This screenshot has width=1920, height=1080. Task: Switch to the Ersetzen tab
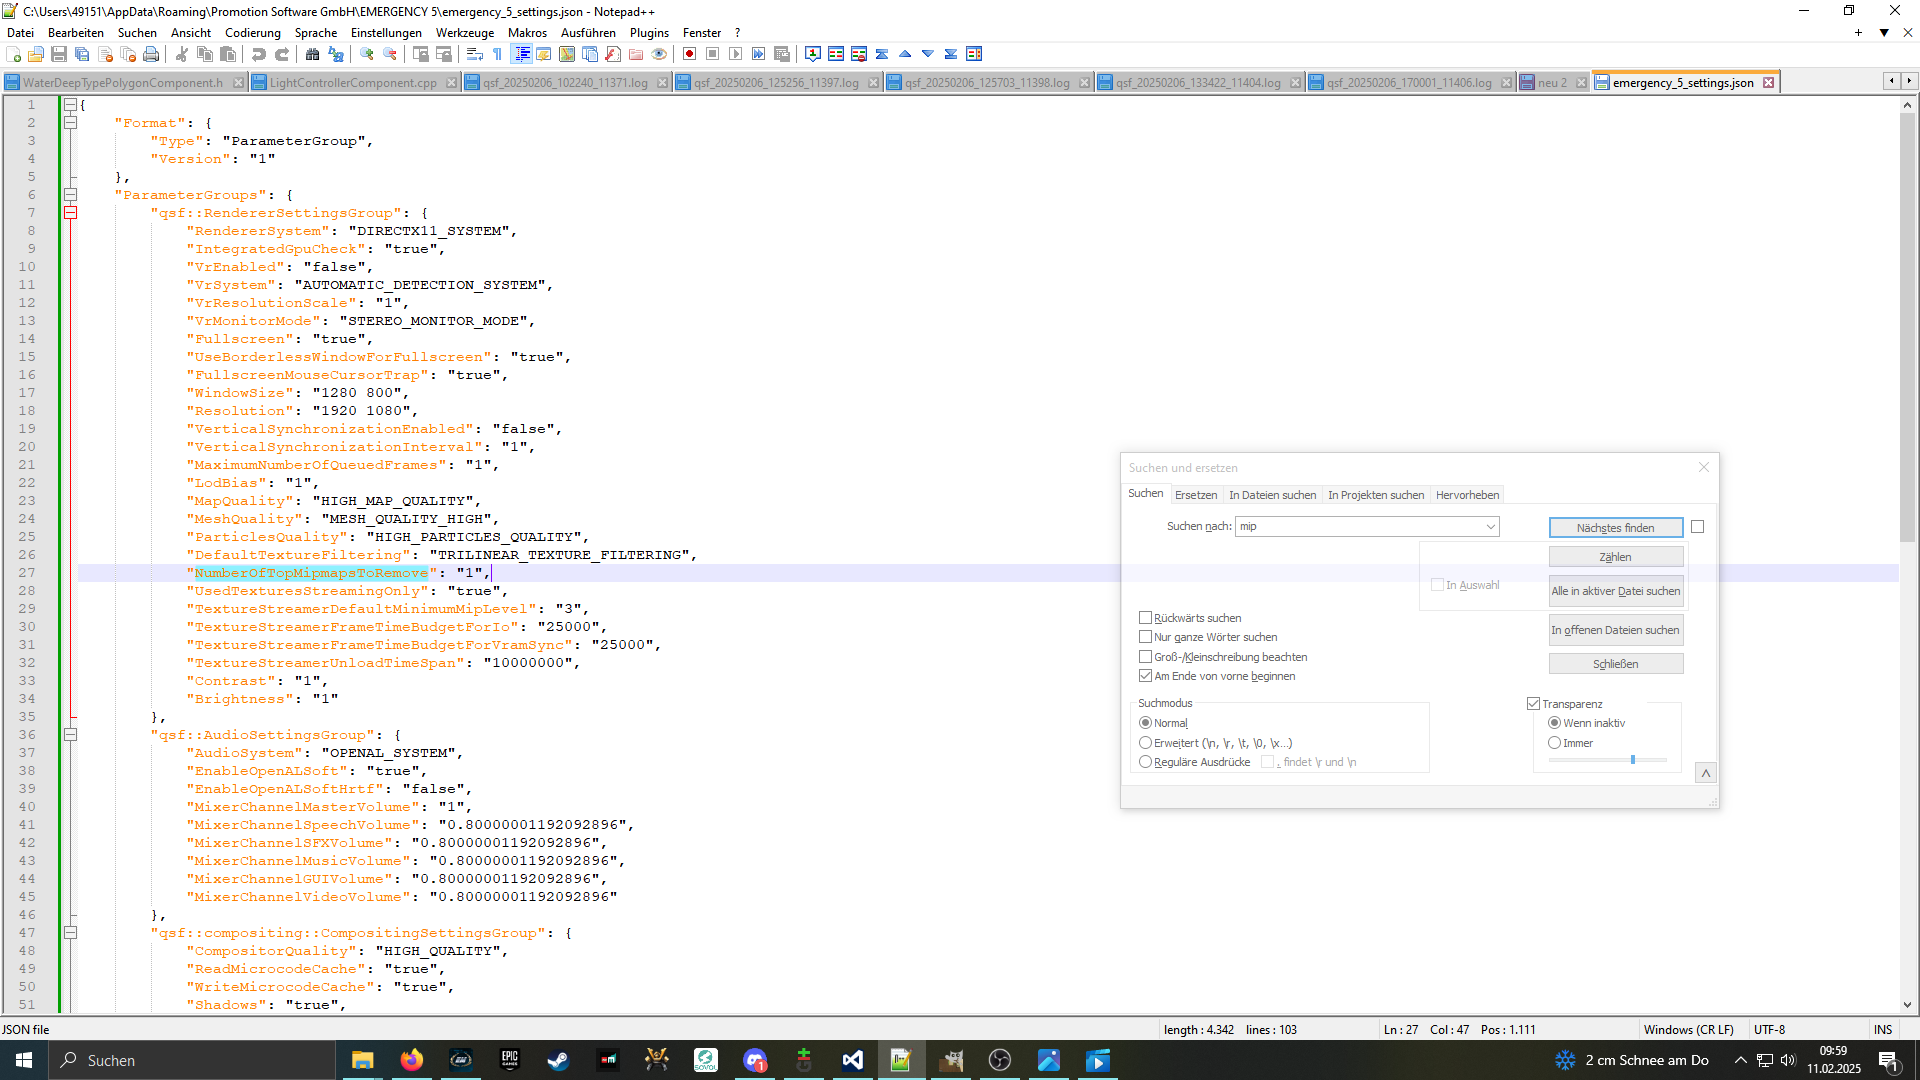click(1196, 495)
